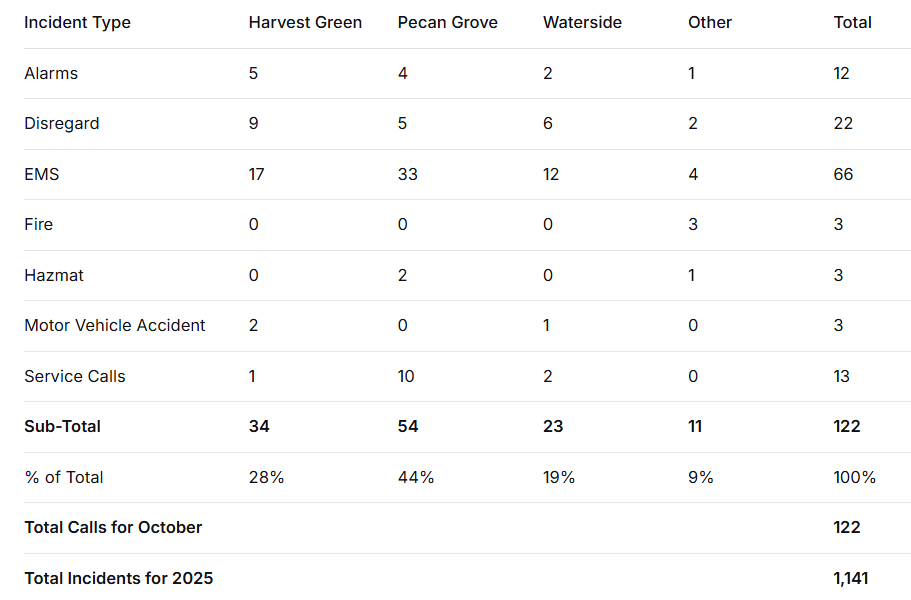The image size is (911, 600).
Task: Click the Hazmat row label
Action: [x=54, y=275]
